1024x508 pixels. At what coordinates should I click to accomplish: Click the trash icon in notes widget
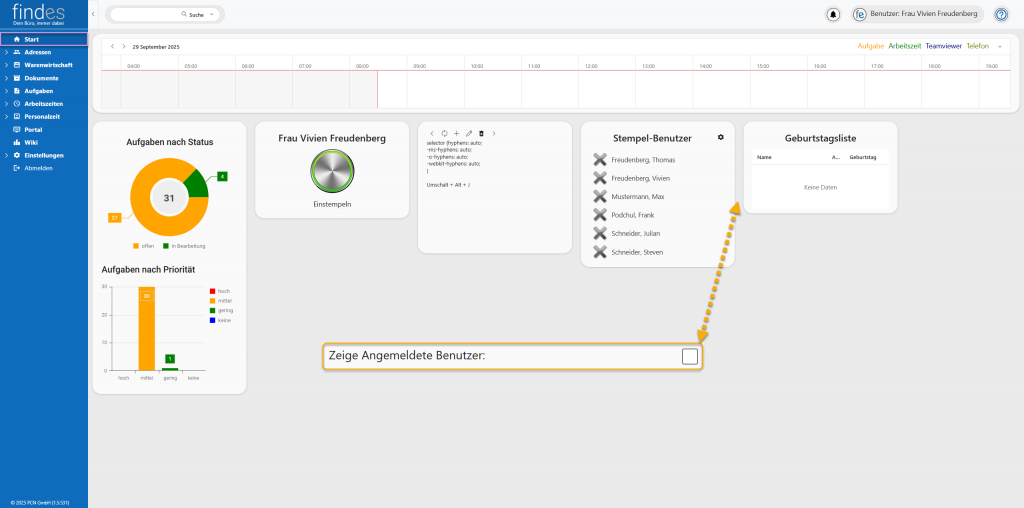click(x=481, y=133)
